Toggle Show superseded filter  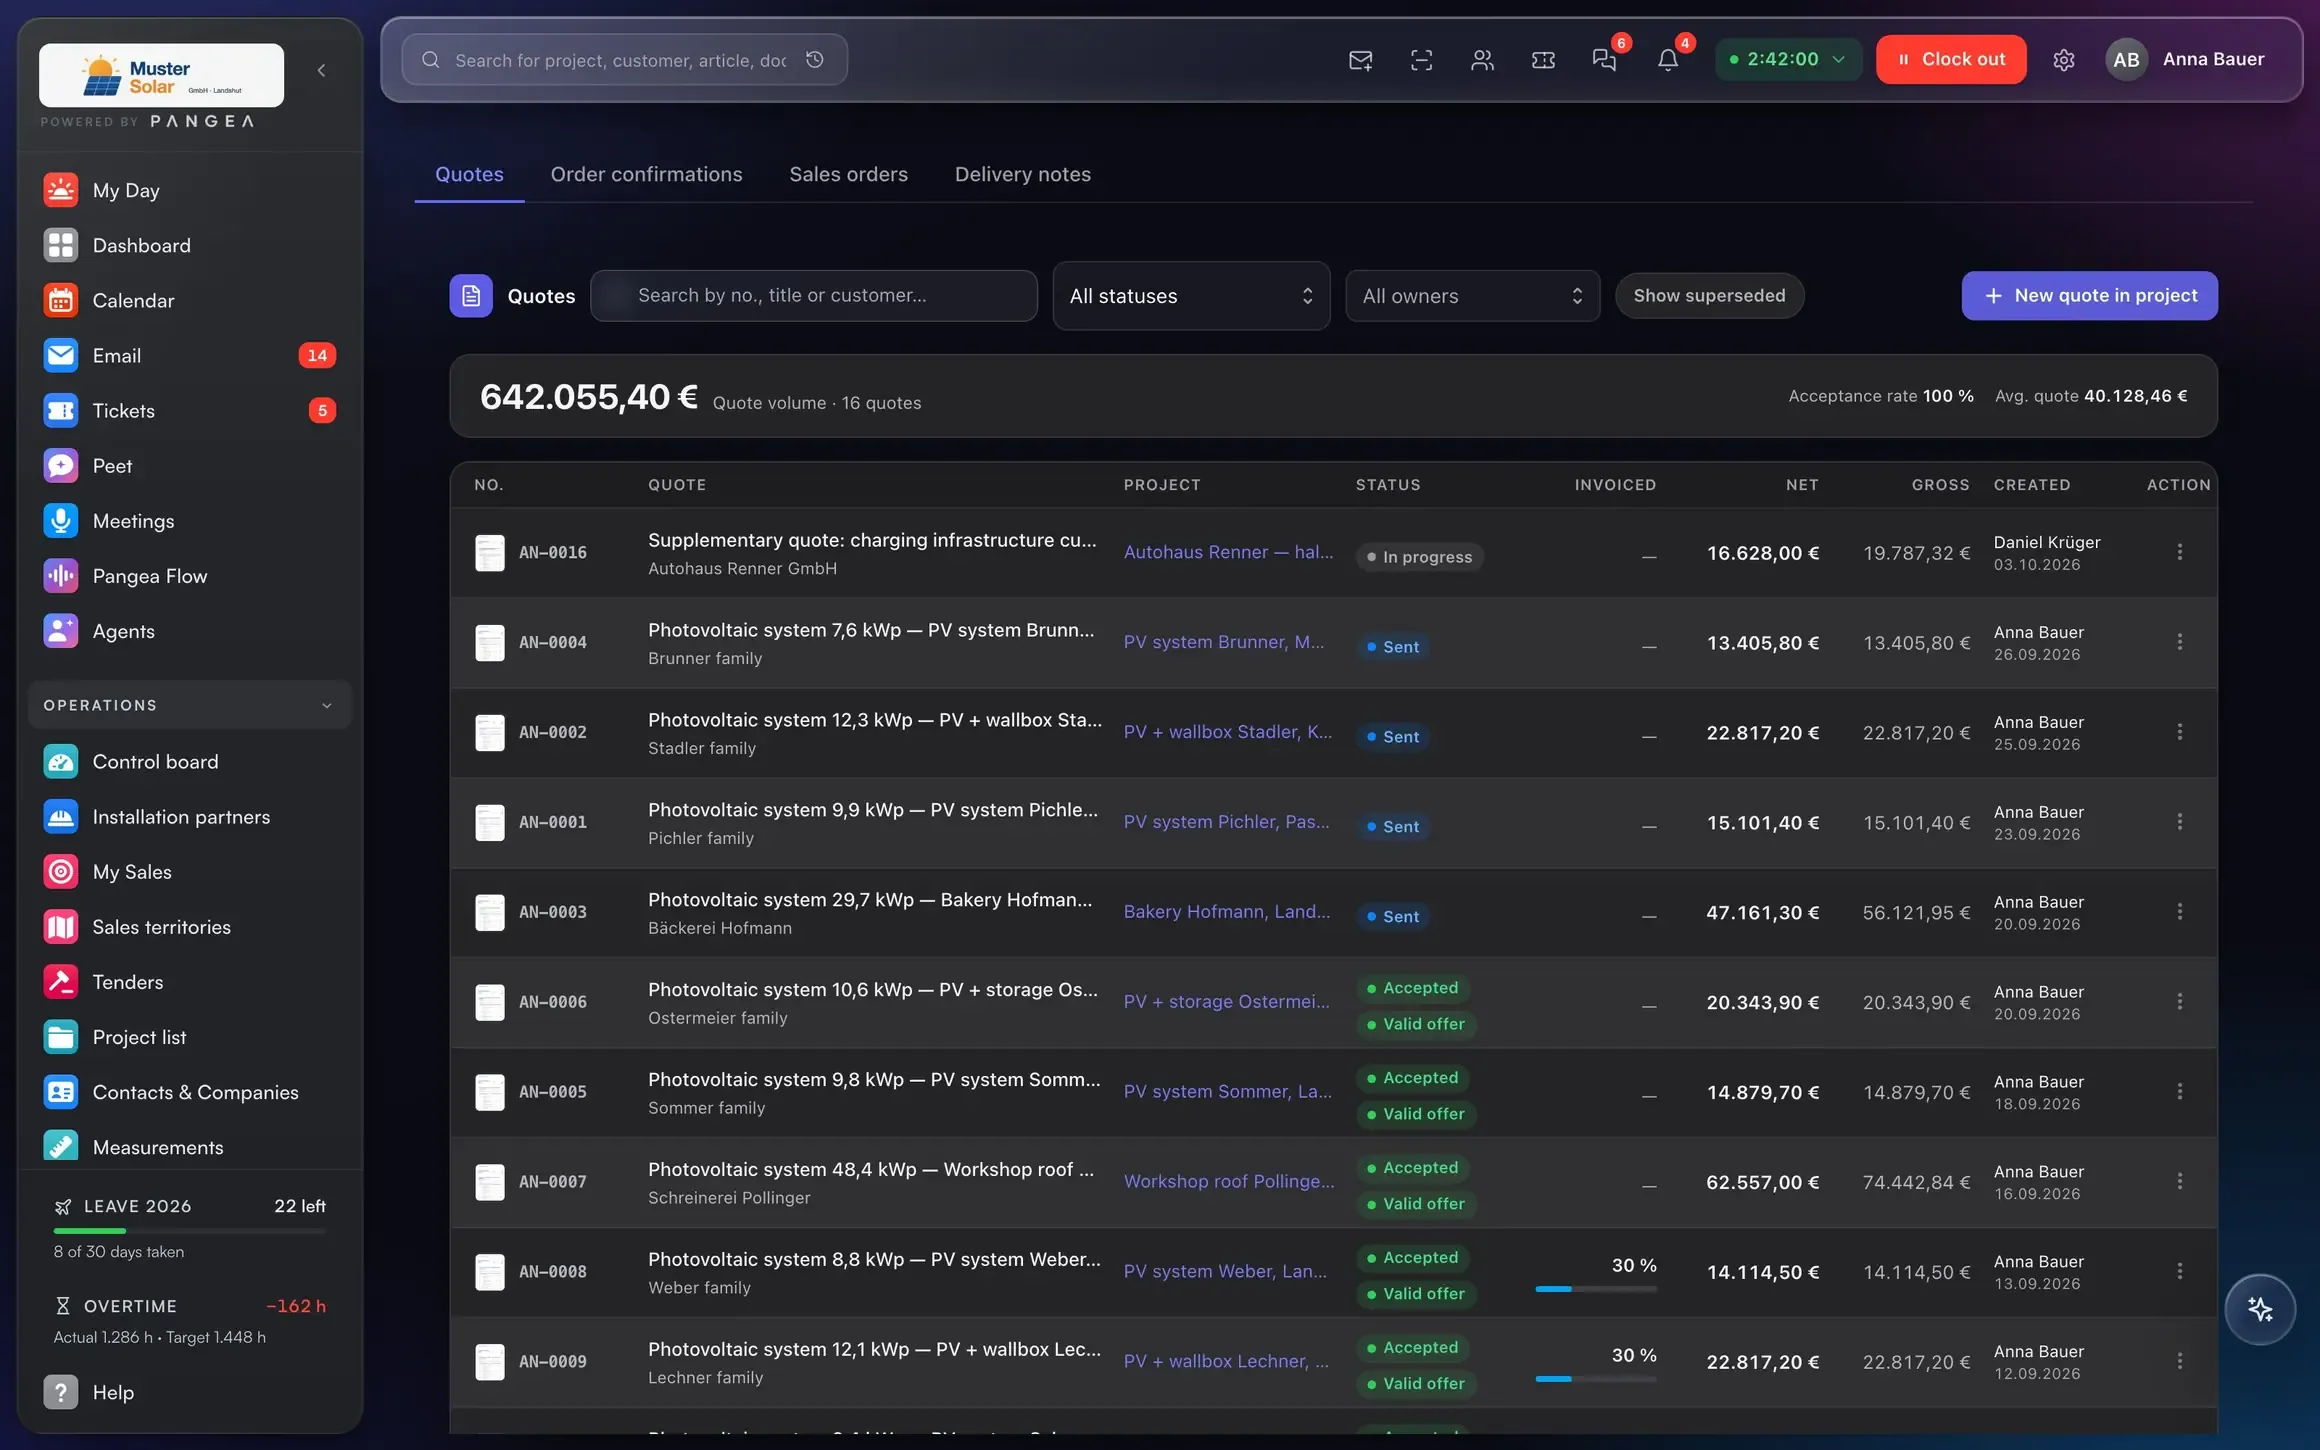[1709, 296]
